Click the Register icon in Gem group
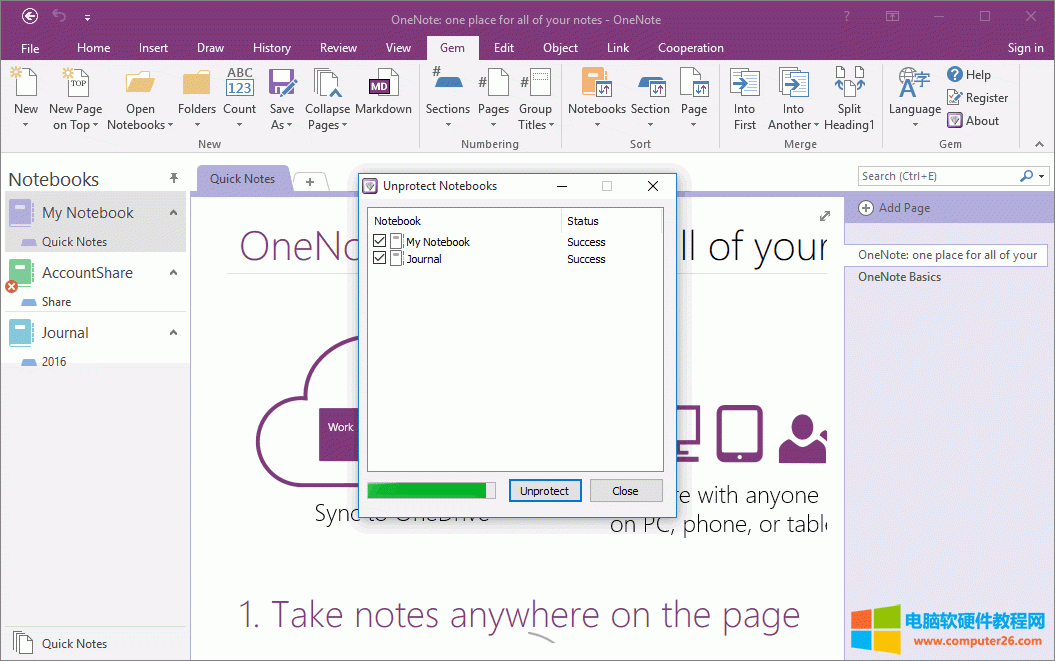The image size is (1055, 661). (x=955, y=98)
